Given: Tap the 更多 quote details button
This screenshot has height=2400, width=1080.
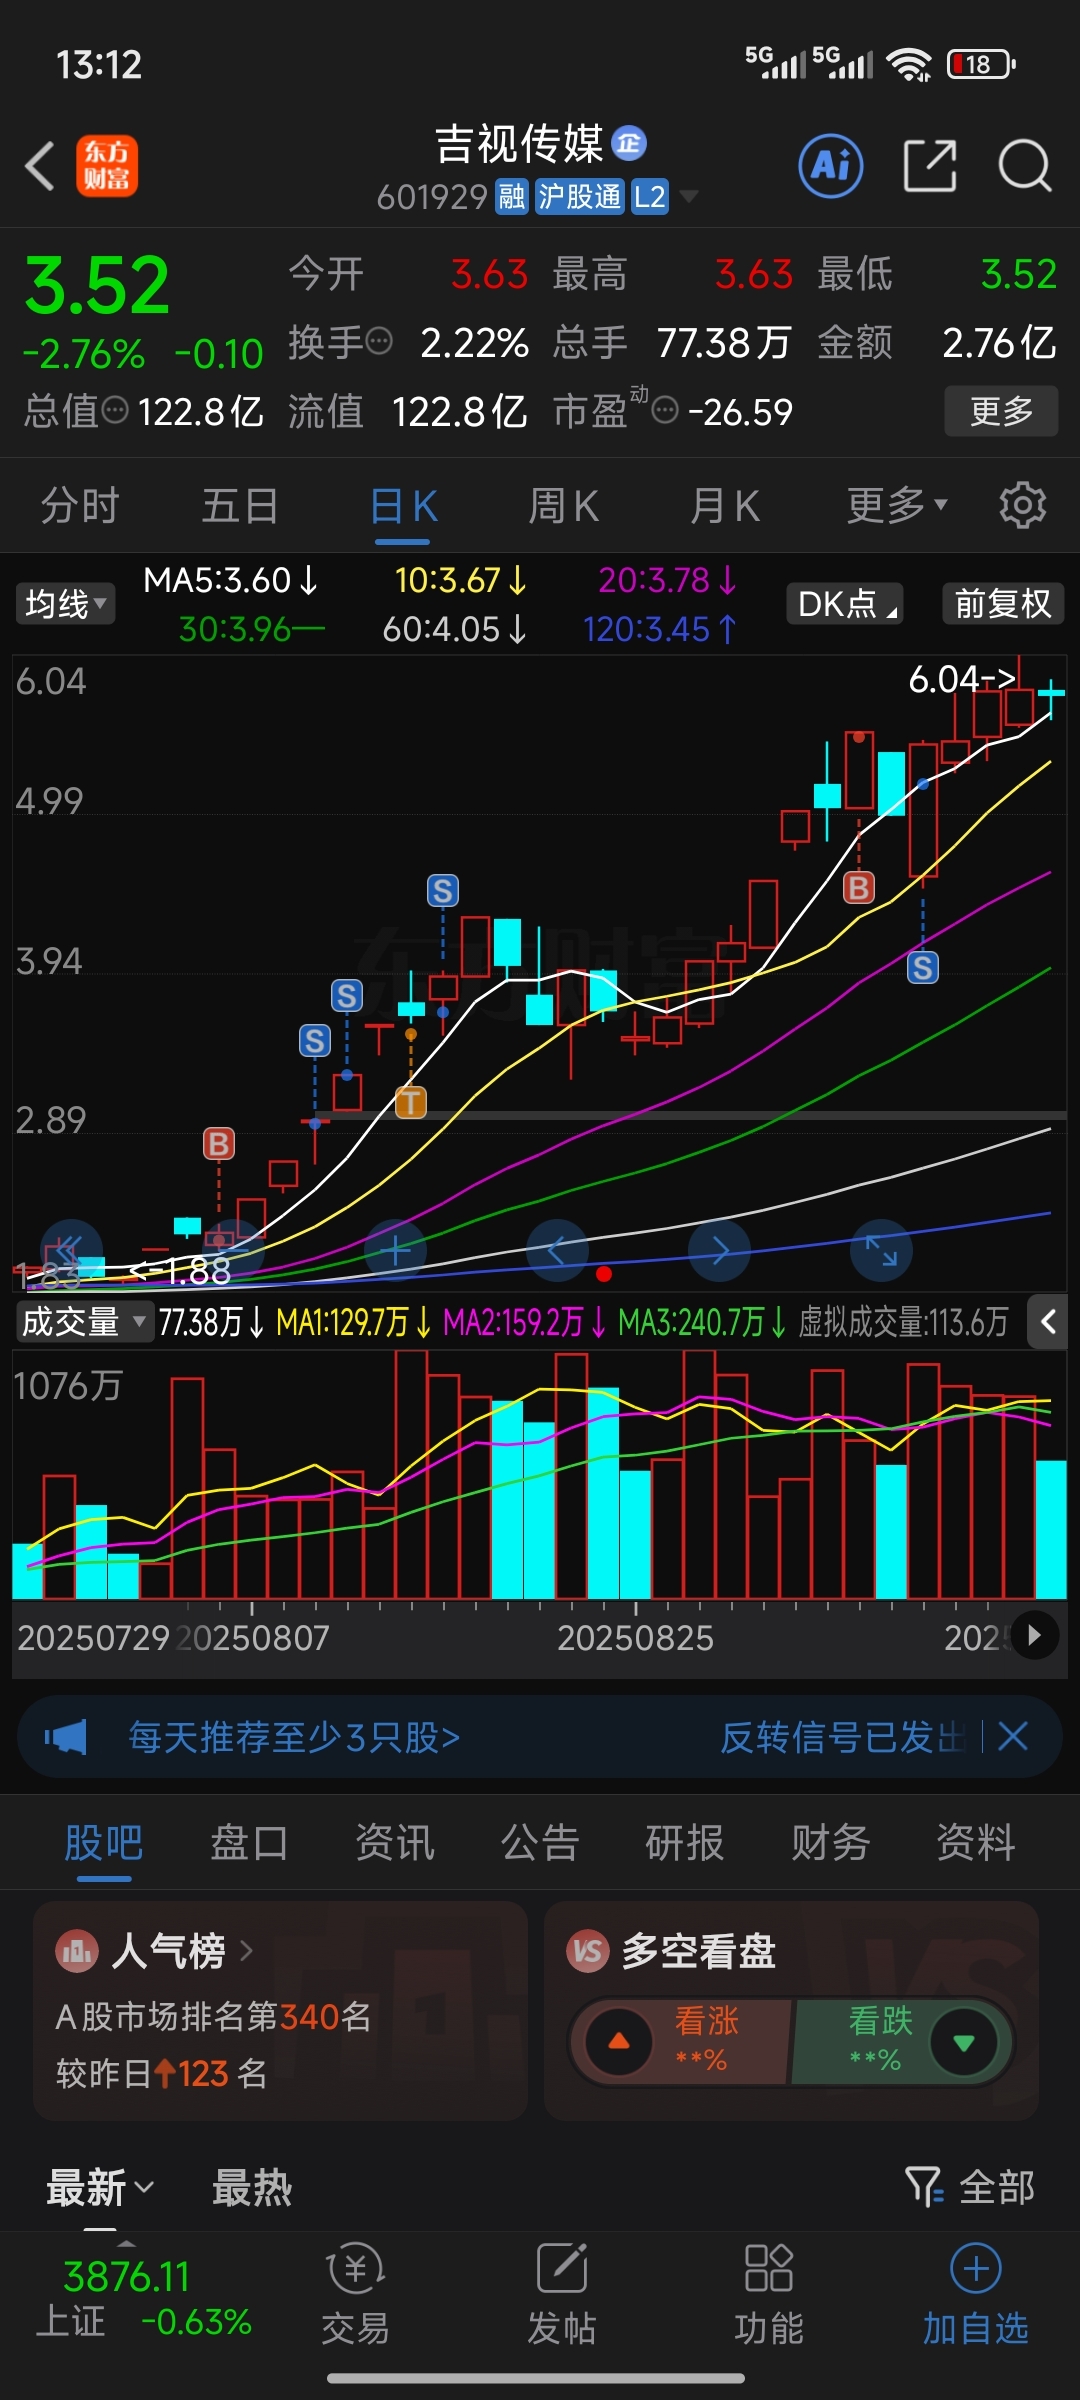Looking at the screenshot, I should coord(1001,411).
